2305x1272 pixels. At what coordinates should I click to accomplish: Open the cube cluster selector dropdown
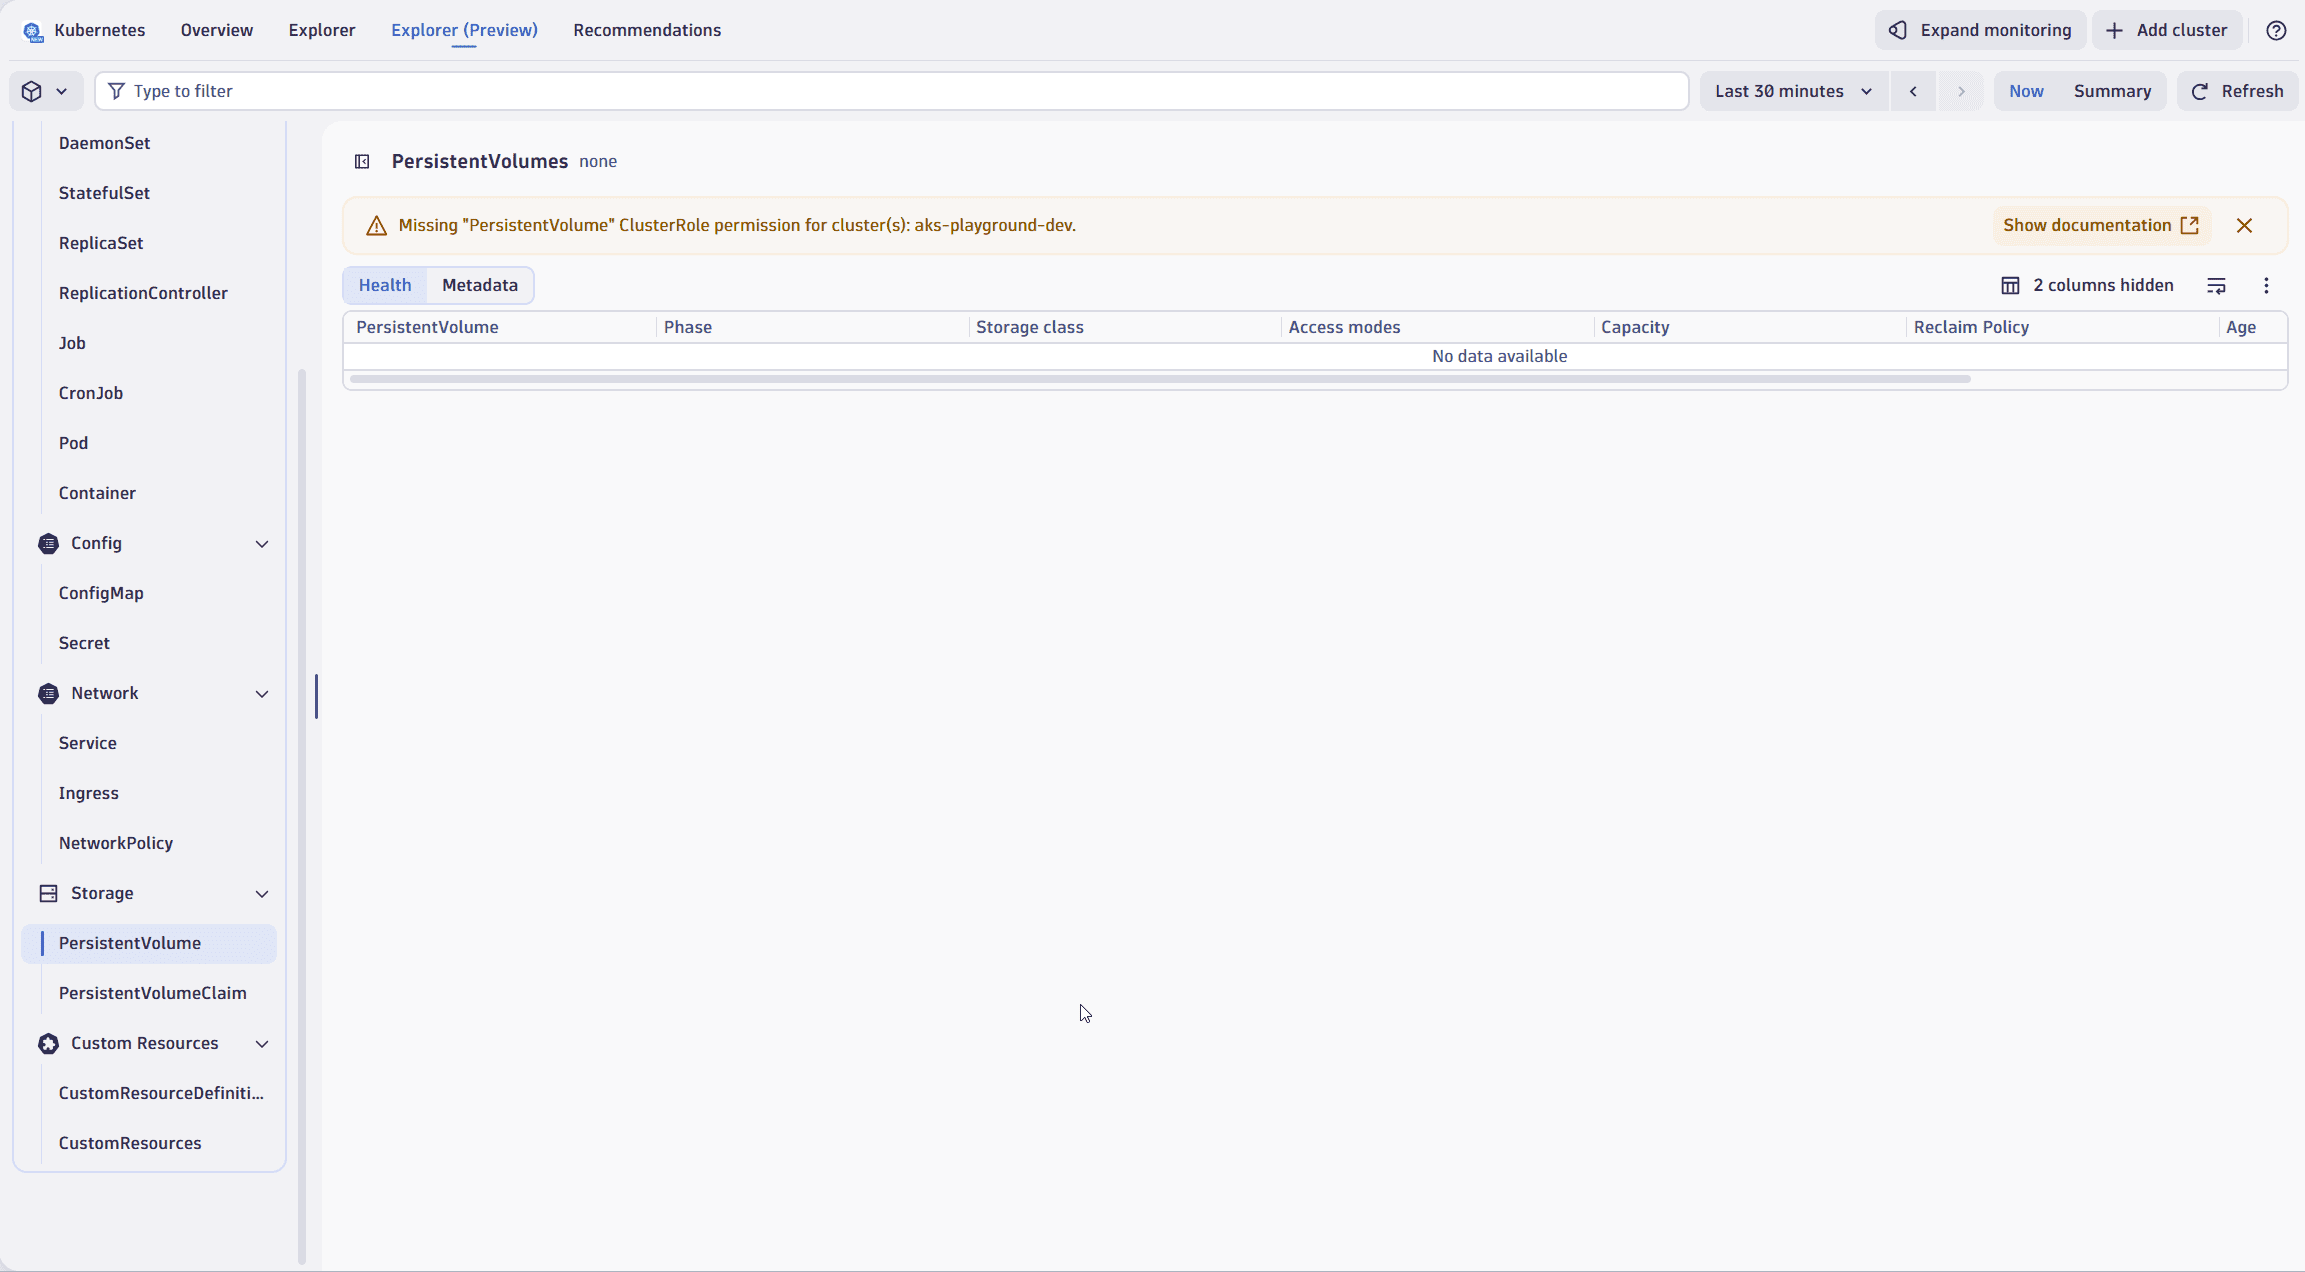pos(45,91)
